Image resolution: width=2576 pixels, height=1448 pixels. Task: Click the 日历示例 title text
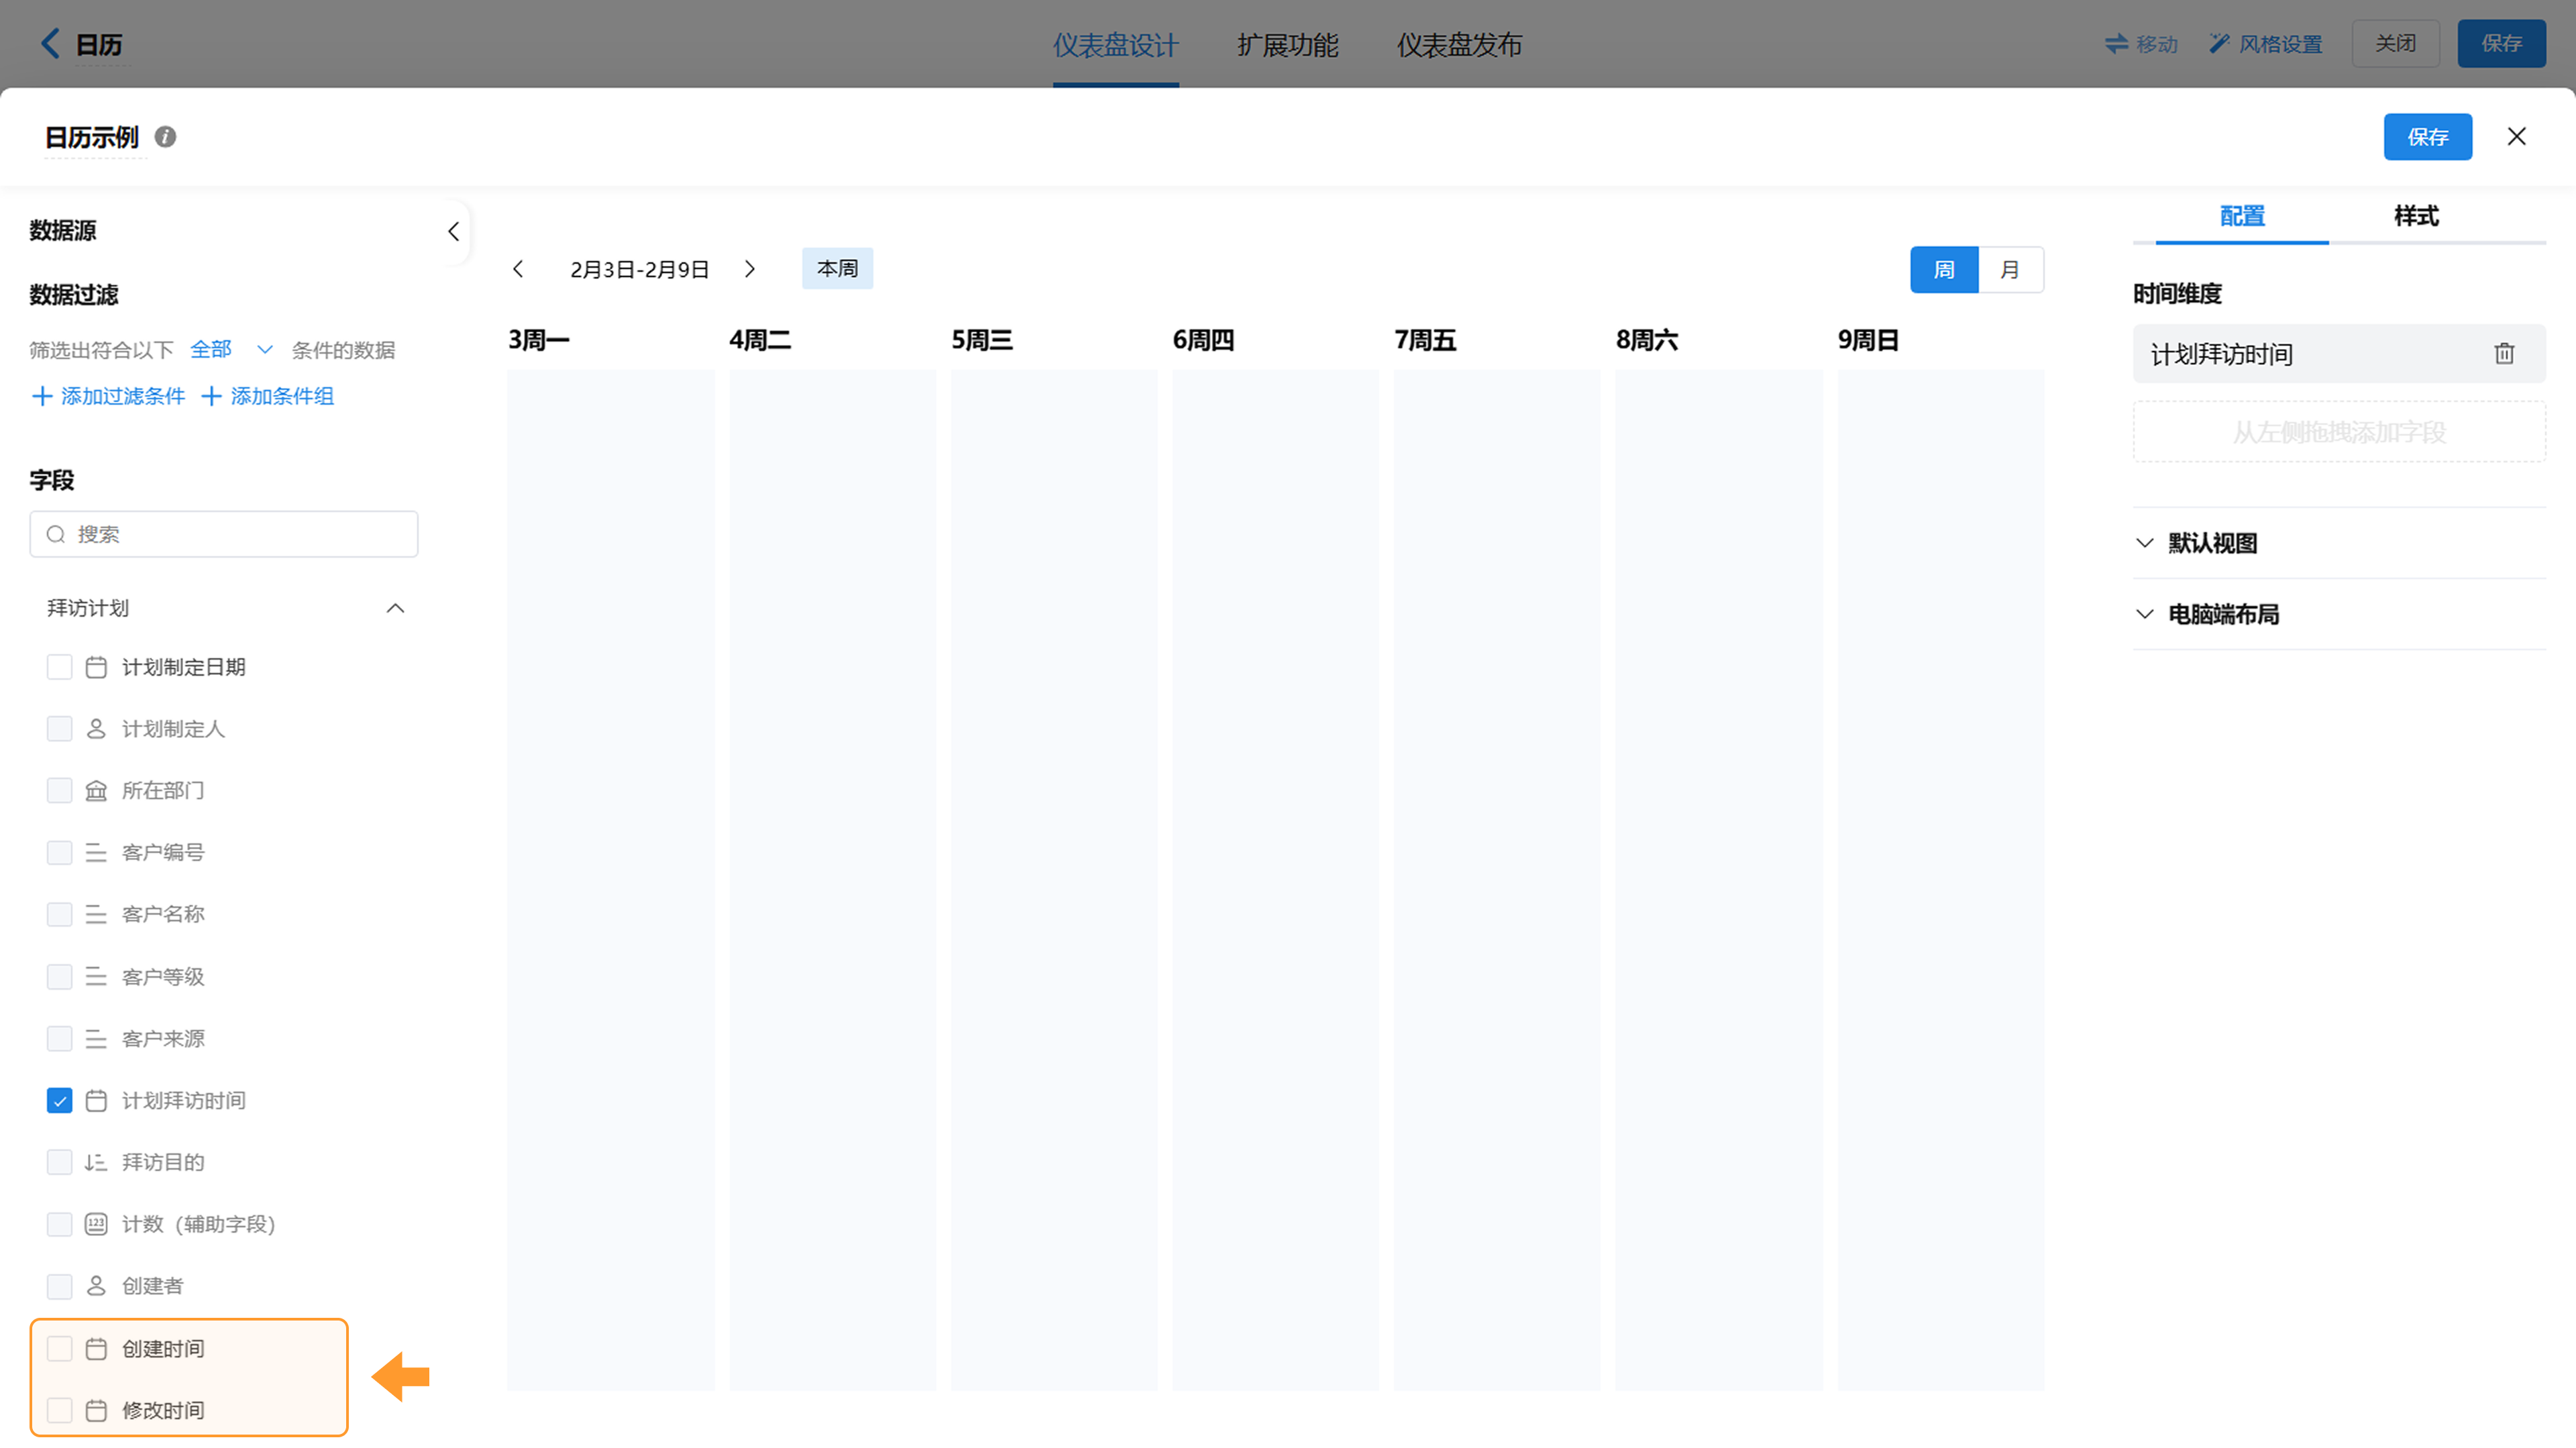(x=92, y=137)
